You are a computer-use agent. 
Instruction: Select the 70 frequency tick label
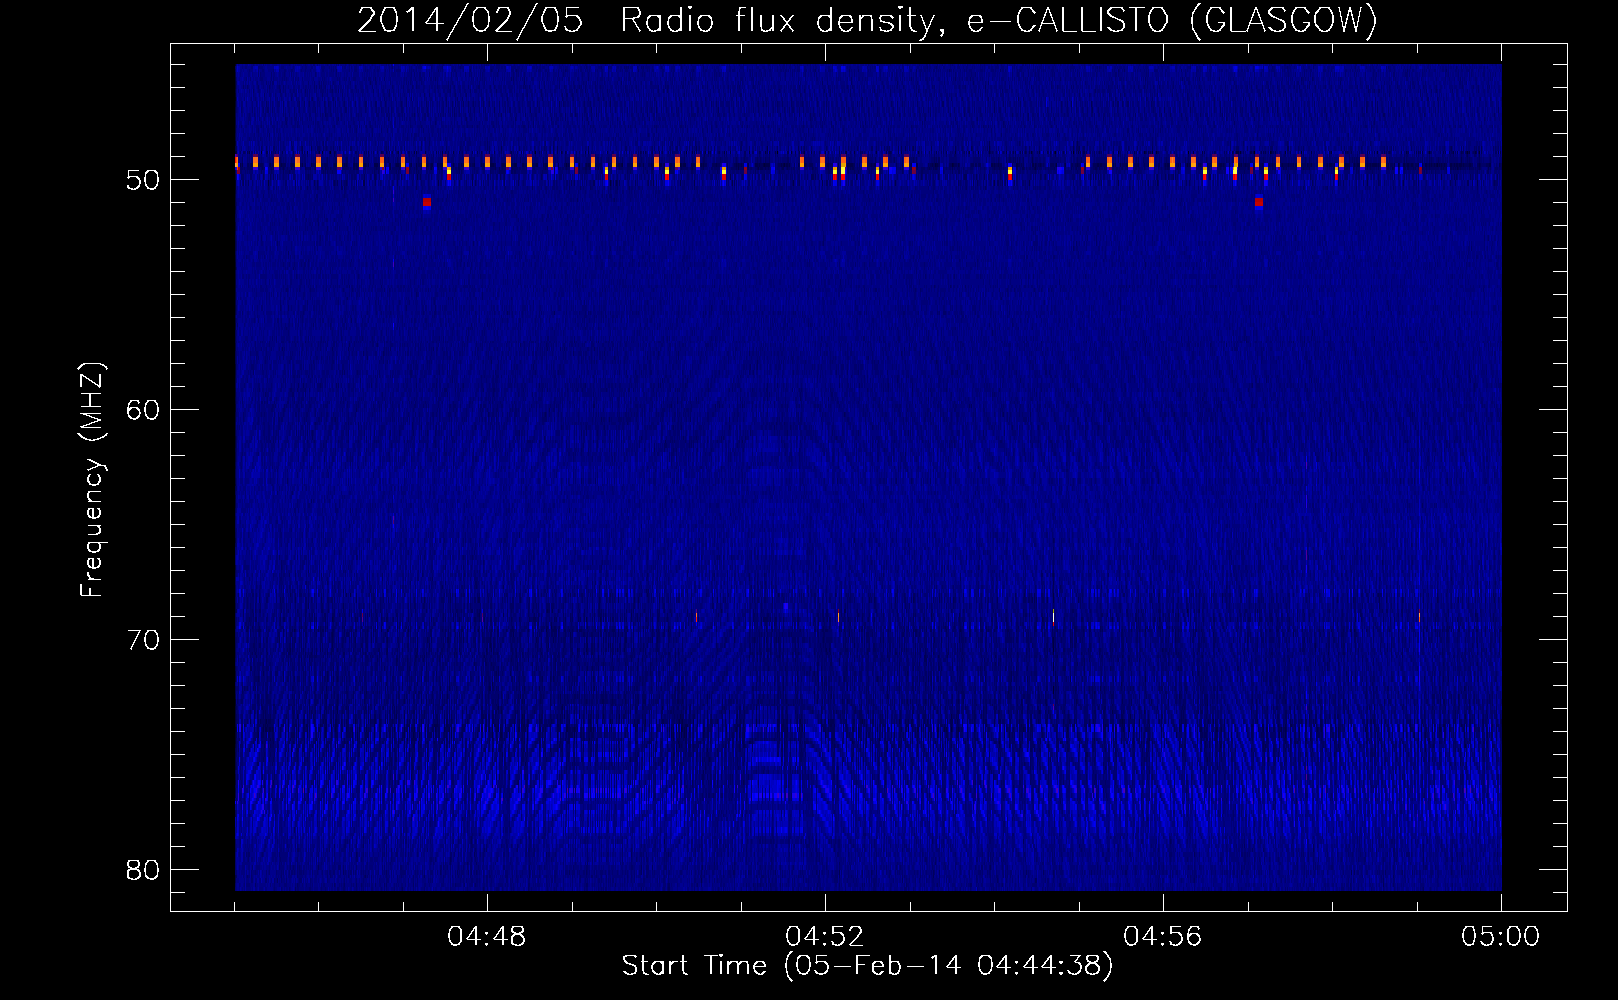tap(143, 640)
